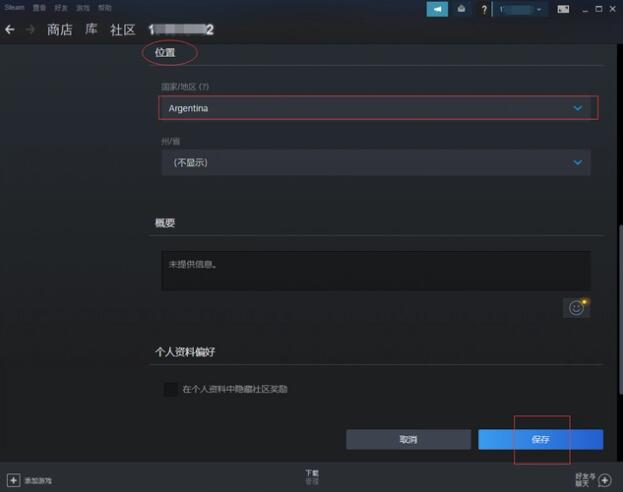This screenshot has height=492, width=623.
Task: Open friends and chat plus icon
Action: point(605,480)
